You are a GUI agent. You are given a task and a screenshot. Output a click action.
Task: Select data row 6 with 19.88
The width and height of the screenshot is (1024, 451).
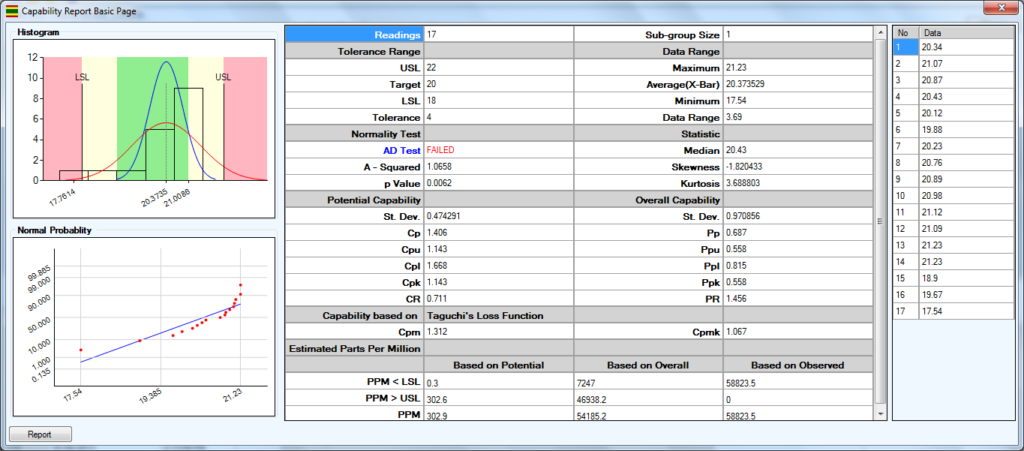click(953, 129)
